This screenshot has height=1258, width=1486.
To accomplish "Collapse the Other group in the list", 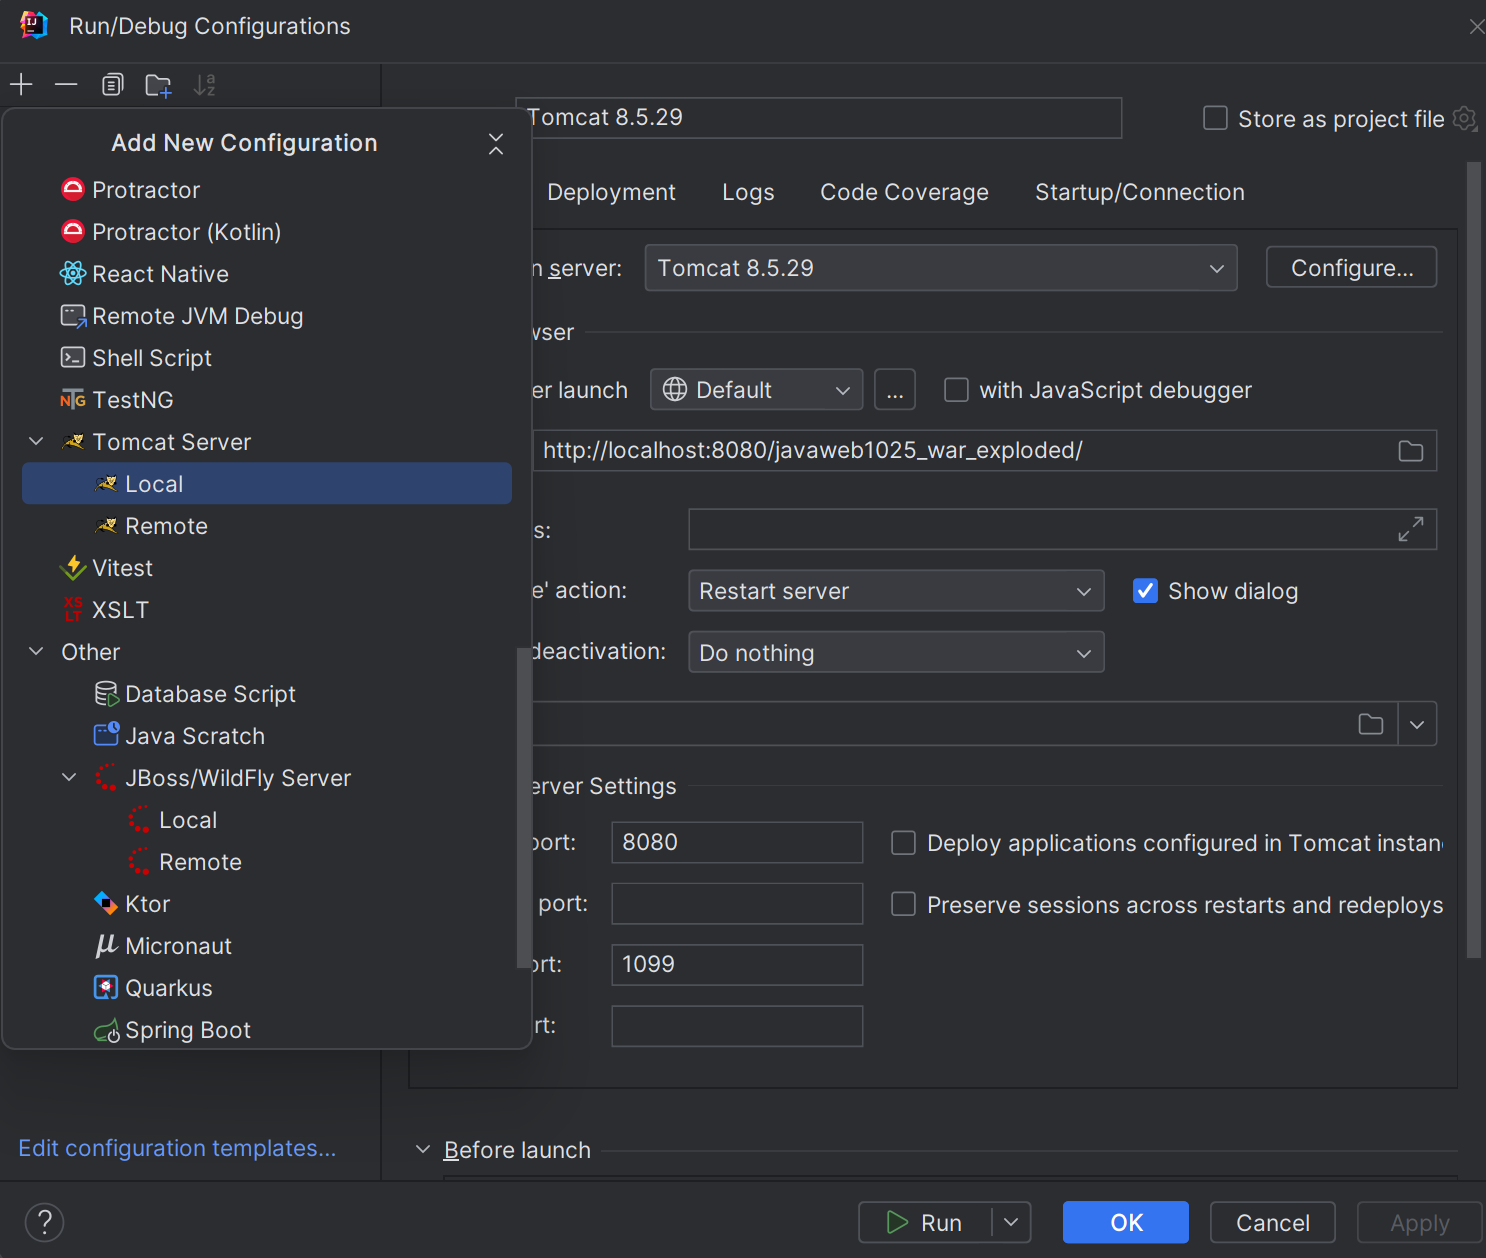I will pyautogui.click(x=37, y=651).
